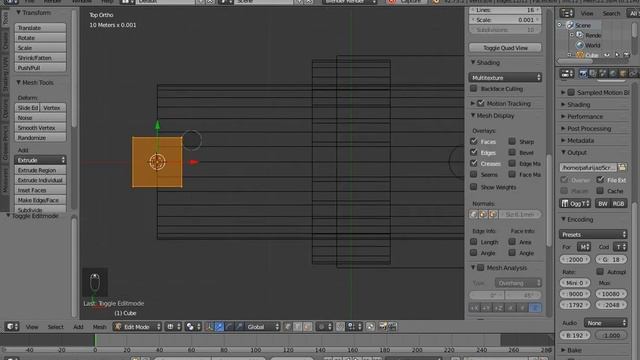640x360 pixels.
Task: Open the Mesh menu in 3D view header
Action: (99, 327)
